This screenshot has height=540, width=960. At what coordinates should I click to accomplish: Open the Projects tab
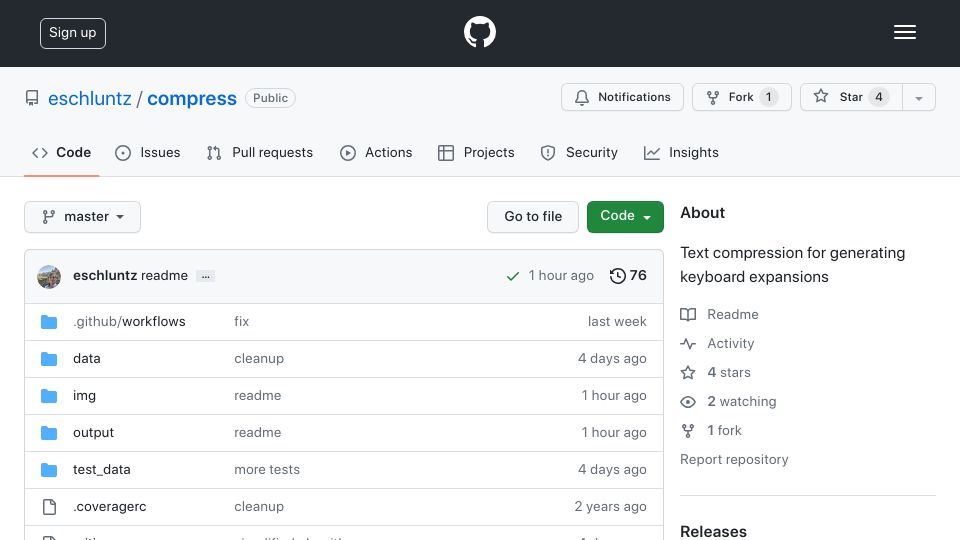[x=476, y=152]
